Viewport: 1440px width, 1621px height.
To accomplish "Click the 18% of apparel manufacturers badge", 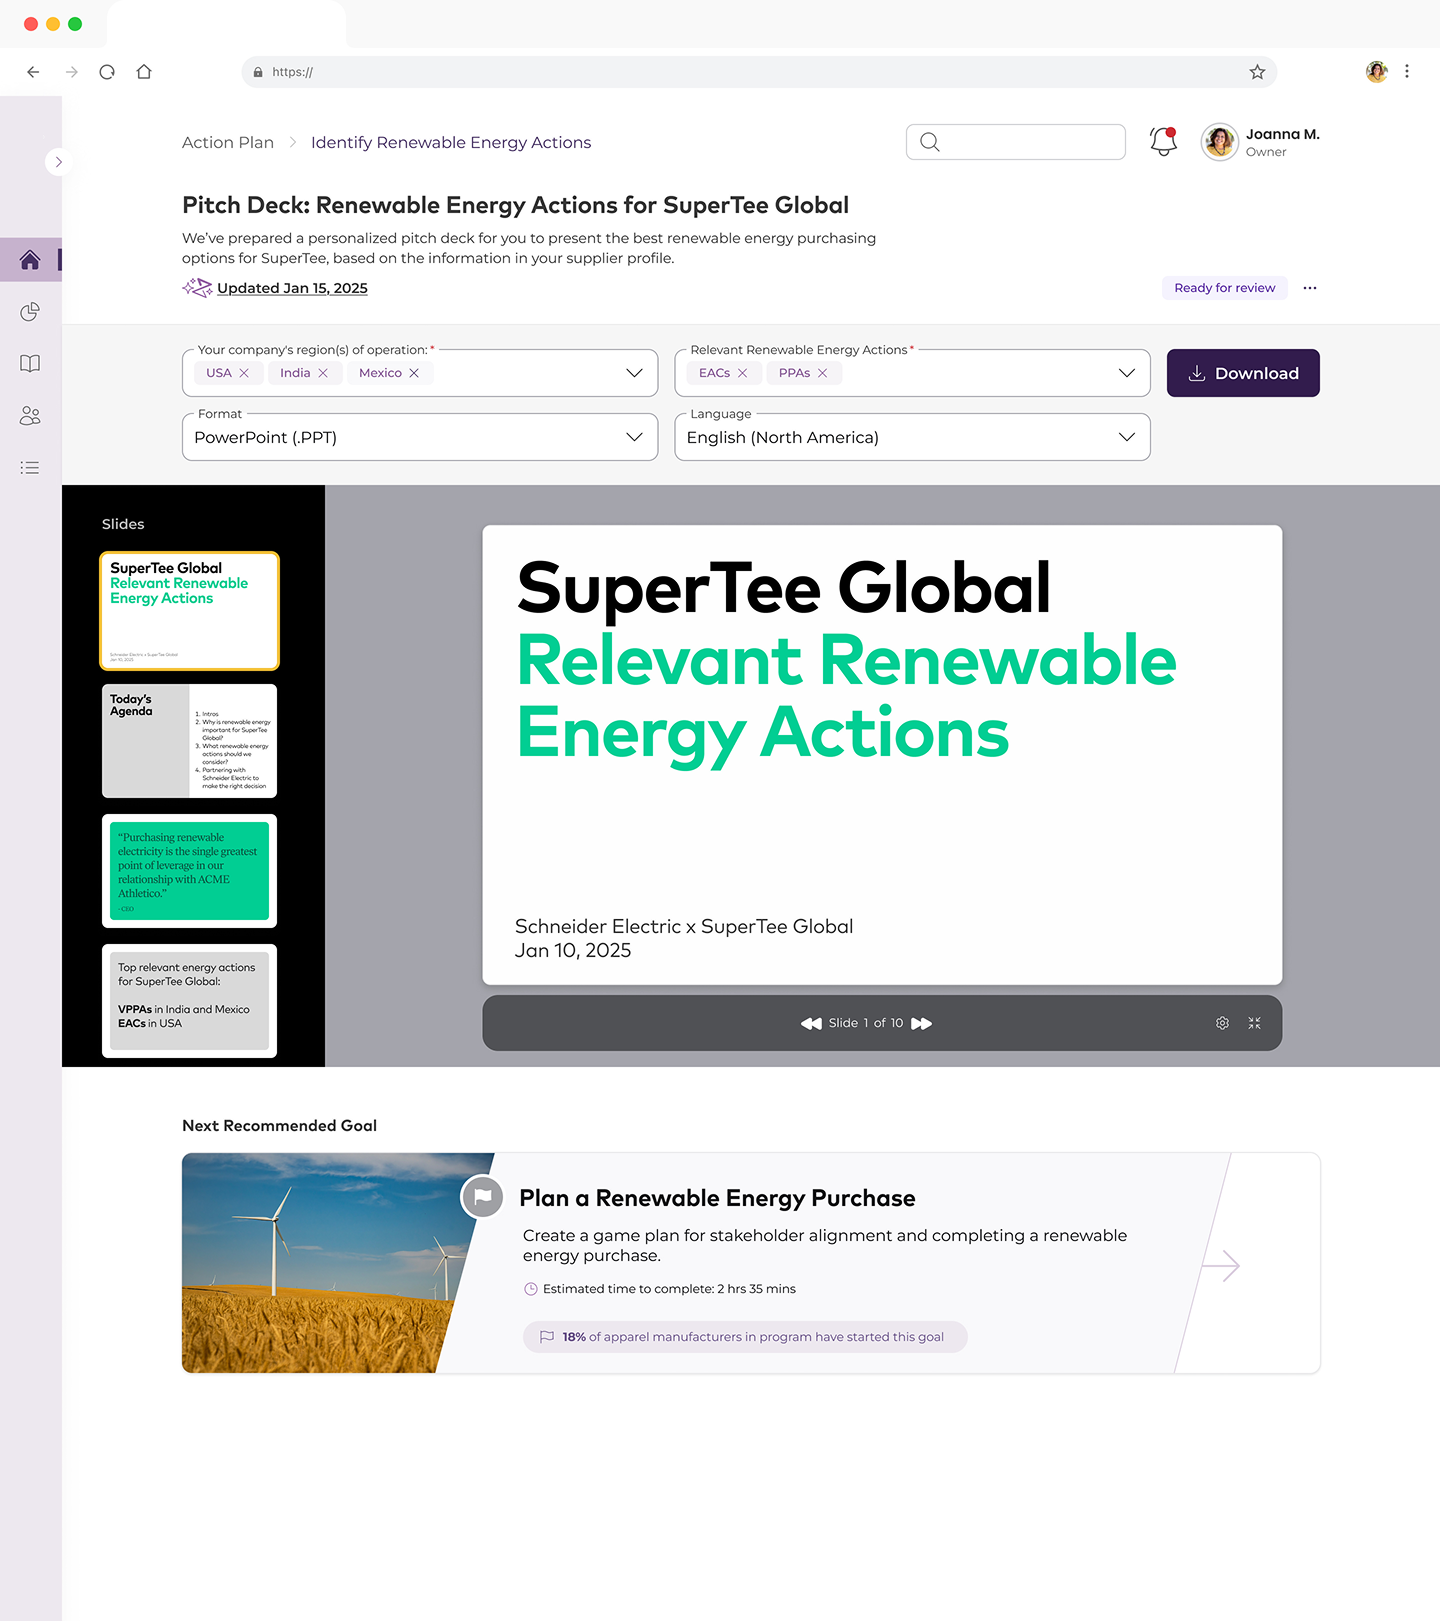I will (745, 1337).
